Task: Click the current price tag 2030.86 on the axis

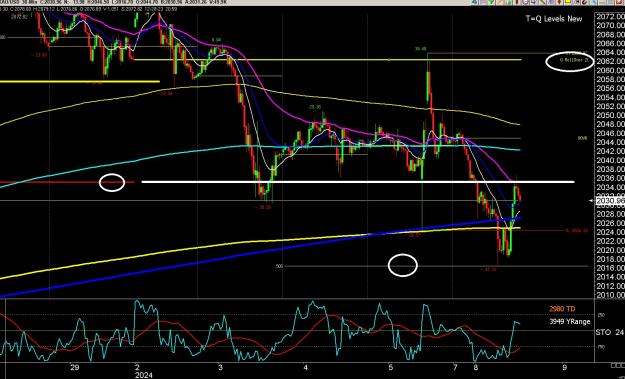Action: (610, 201)
